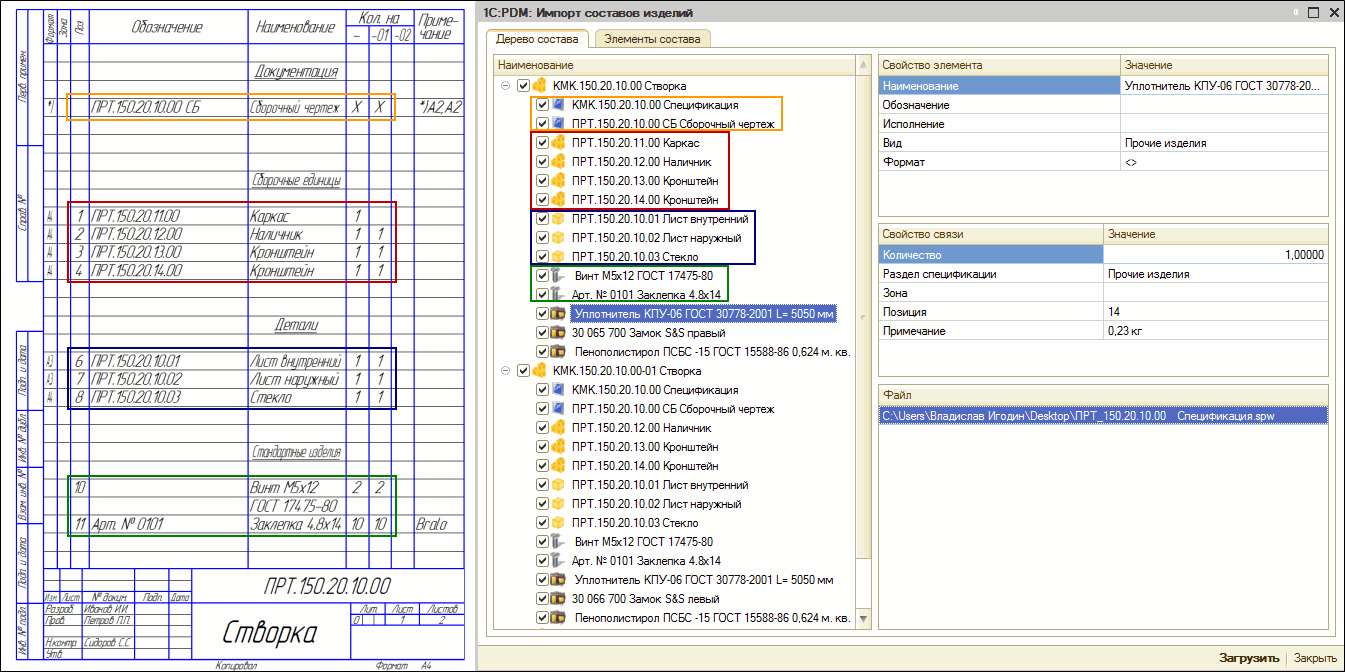This screenshot has height=672, width=1345.
Task: Select the Обозначение property row
Action: pyautogui.click(x=1103, y=105)
